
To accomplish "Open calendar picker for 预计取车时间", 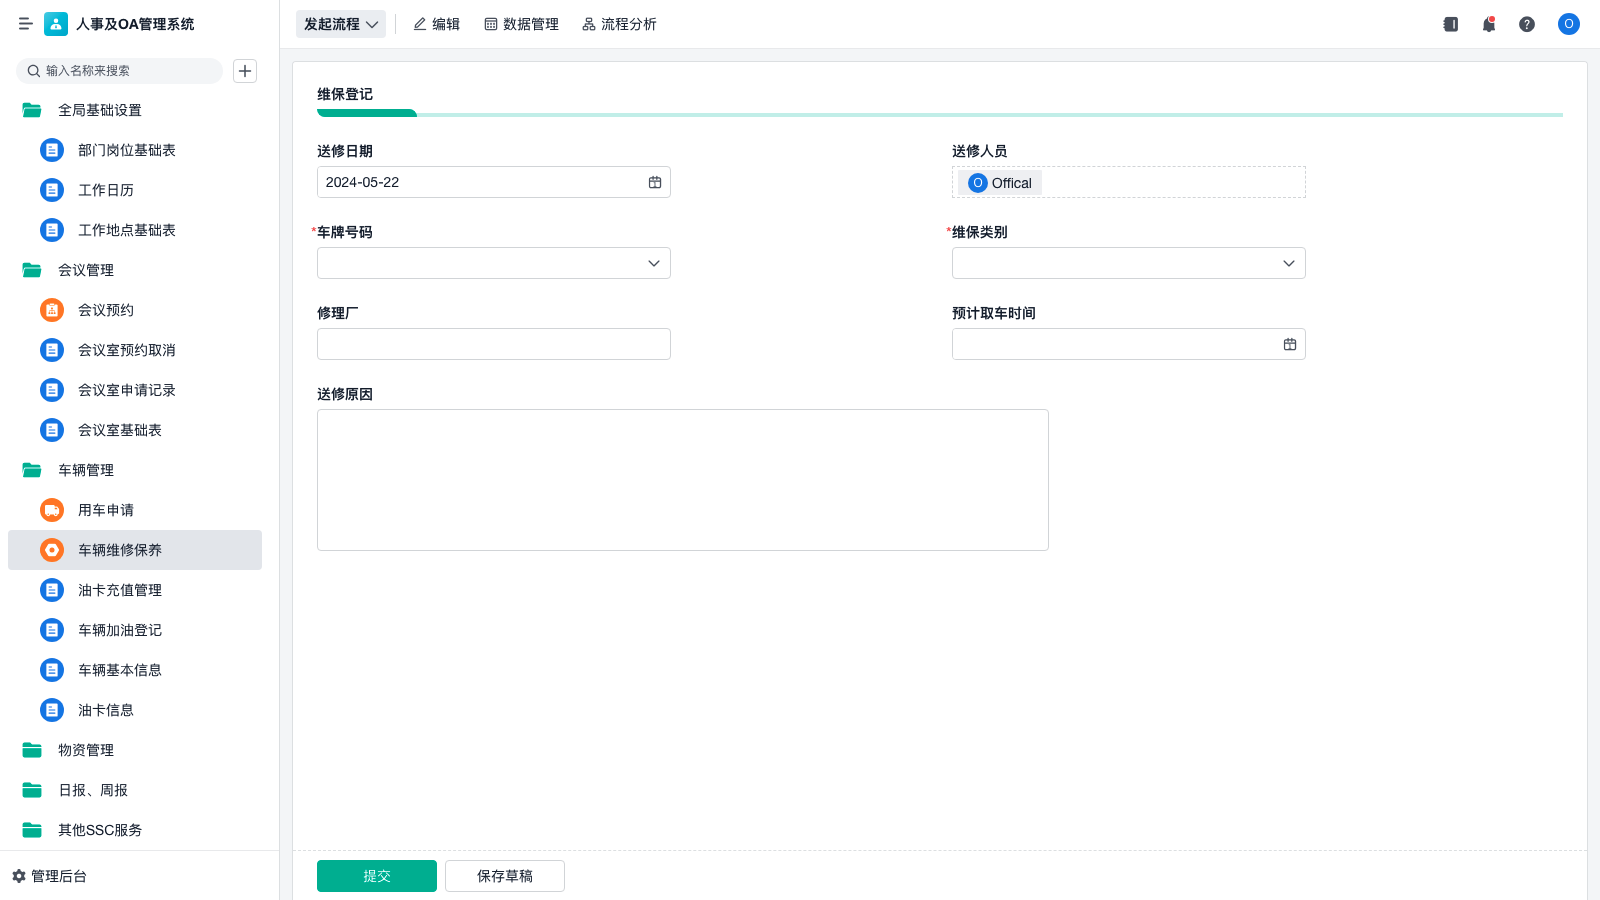I will pyautogui.click(x=1290, y=344).
